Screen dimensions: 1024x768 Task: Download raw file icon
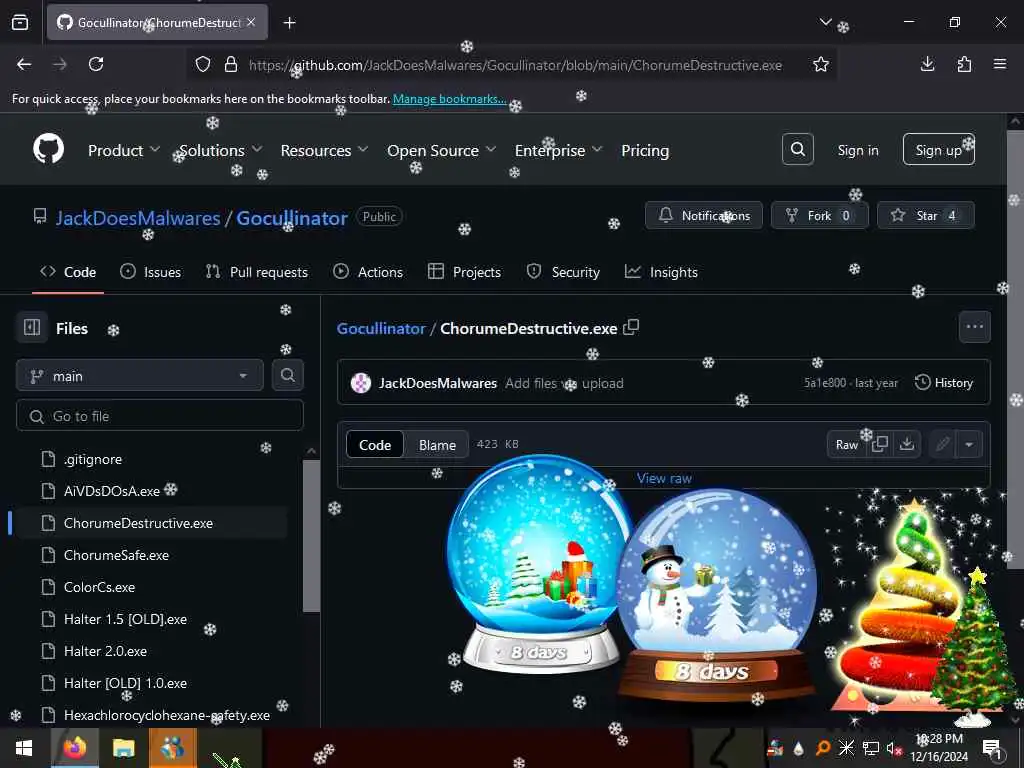tap(907, 444)
